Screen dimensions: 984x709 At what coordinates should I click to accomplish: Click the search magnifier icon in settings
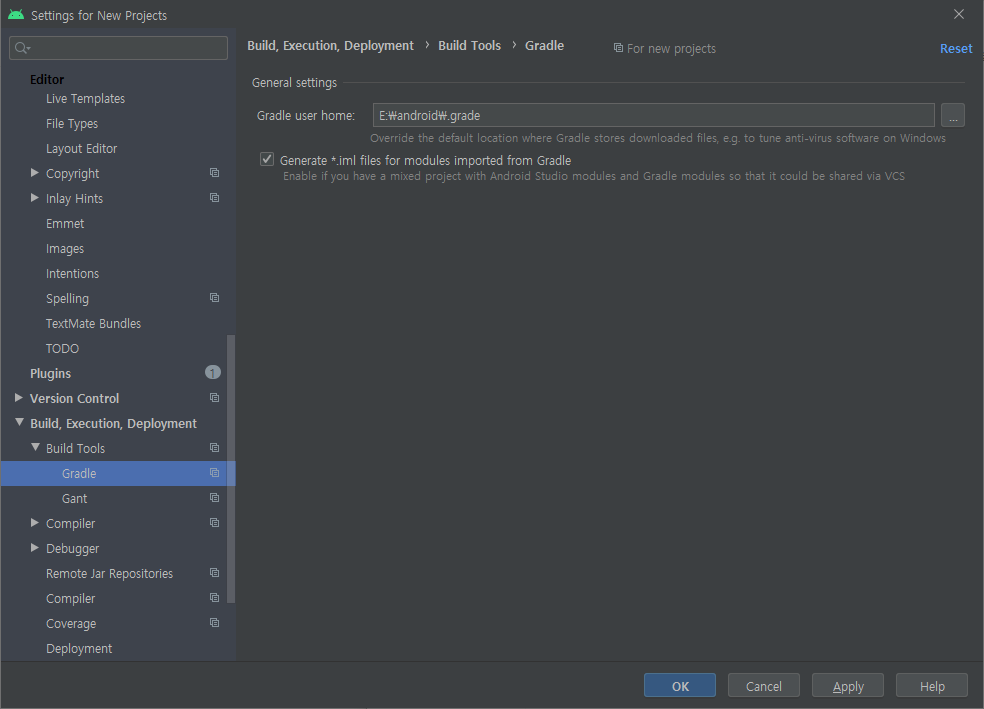pyautogui.click(x=22, y=48)
